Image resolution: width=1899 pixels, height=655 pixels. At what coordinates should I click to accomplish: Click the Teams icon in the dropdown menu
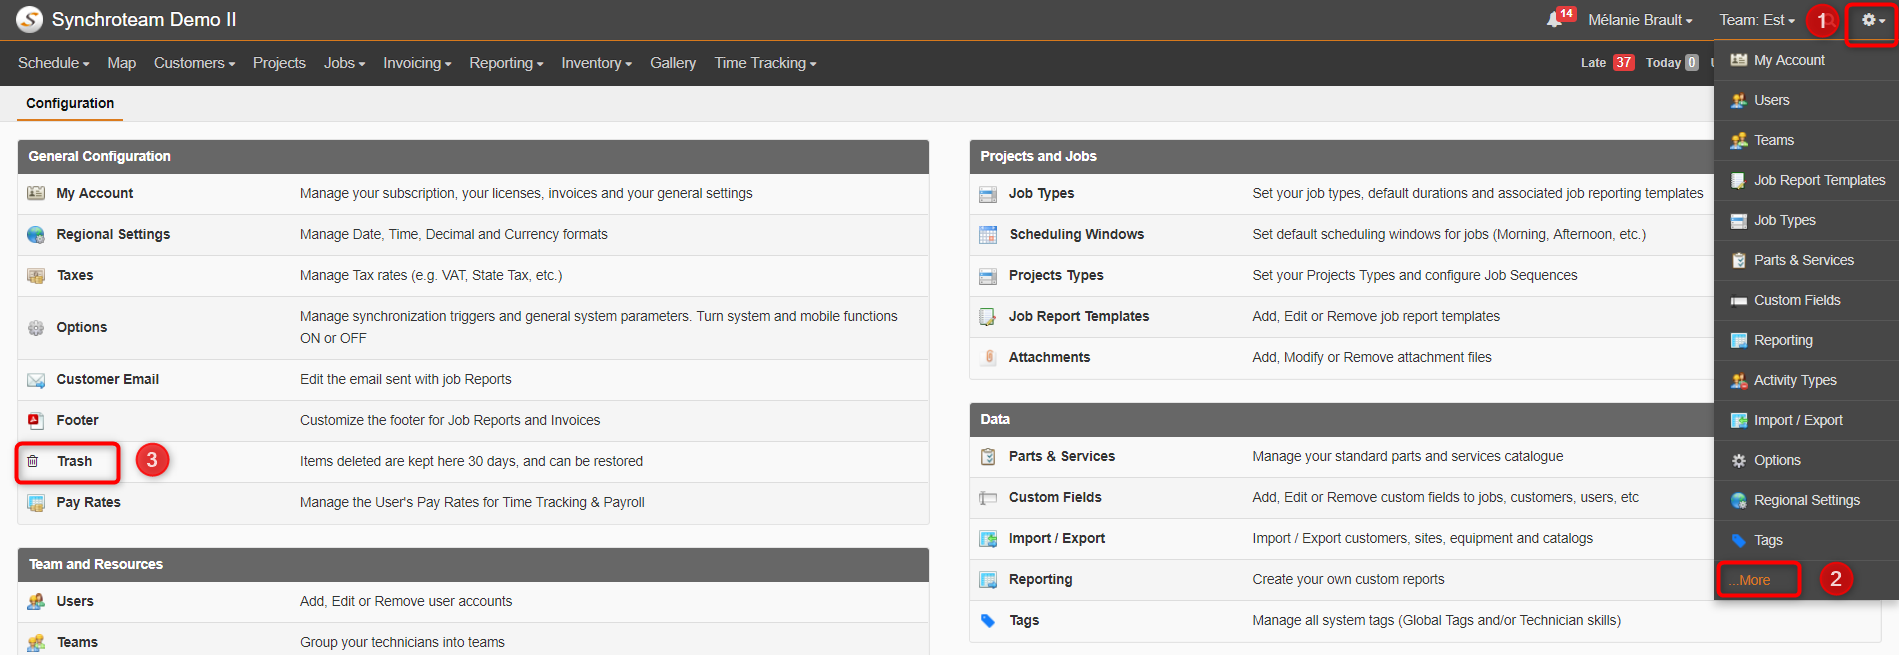tap(1739, 140)
